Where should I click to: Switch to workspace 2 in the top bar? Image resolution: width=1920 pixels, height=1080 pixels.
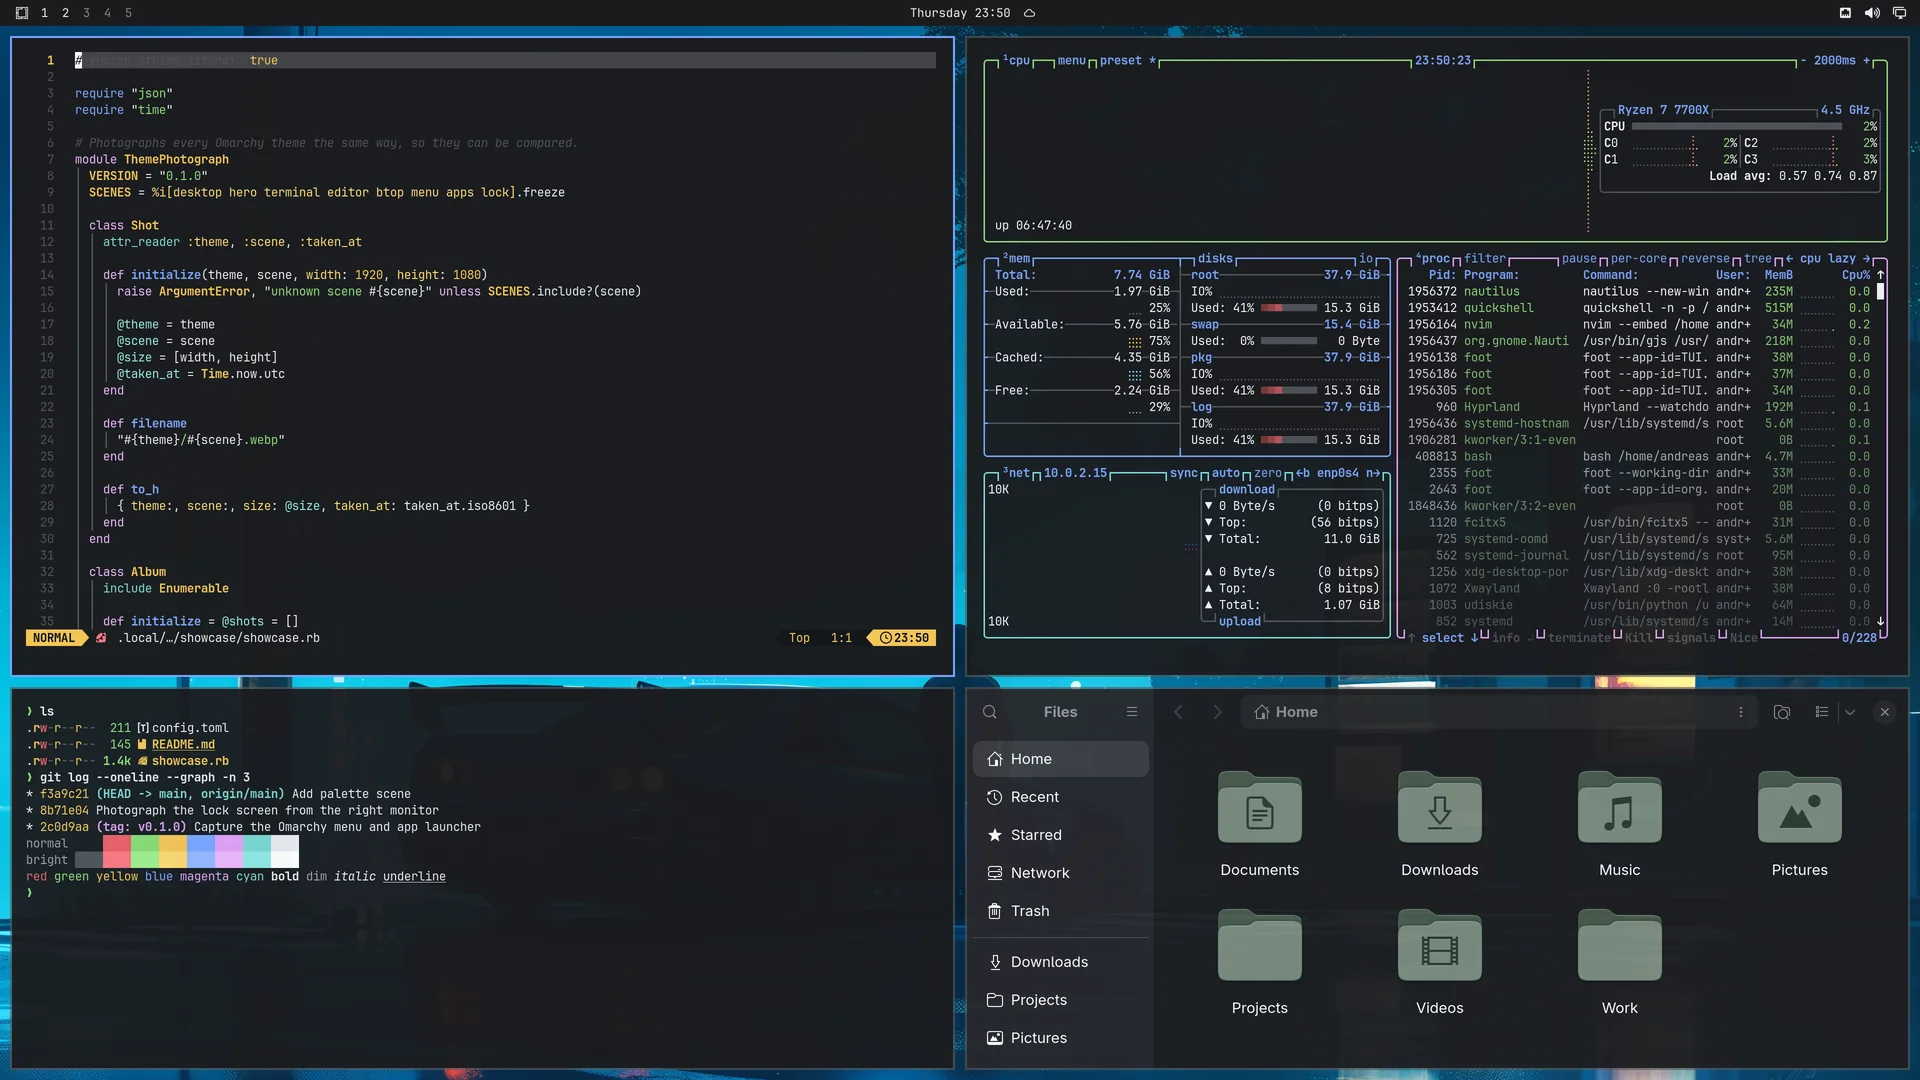pos(65,13)
